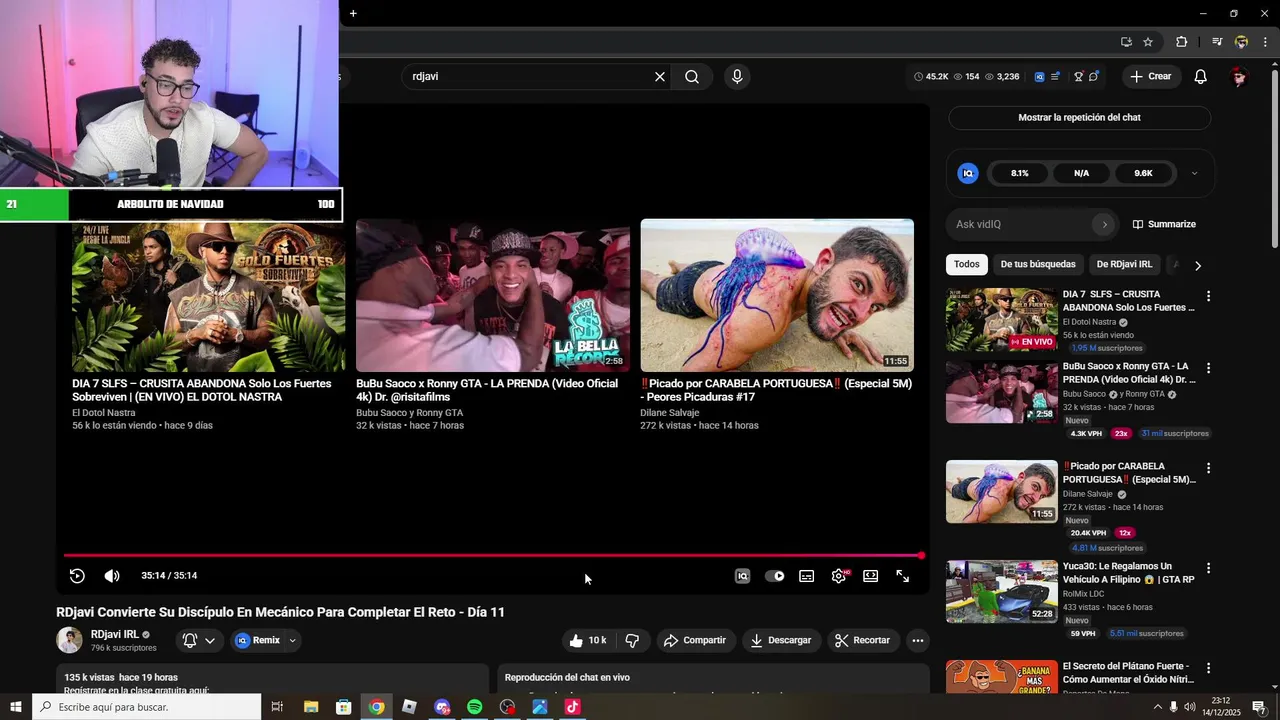Open the RDjavi IRL channel name link
This screenshot has height=720, width=1280.
point(115,634)
